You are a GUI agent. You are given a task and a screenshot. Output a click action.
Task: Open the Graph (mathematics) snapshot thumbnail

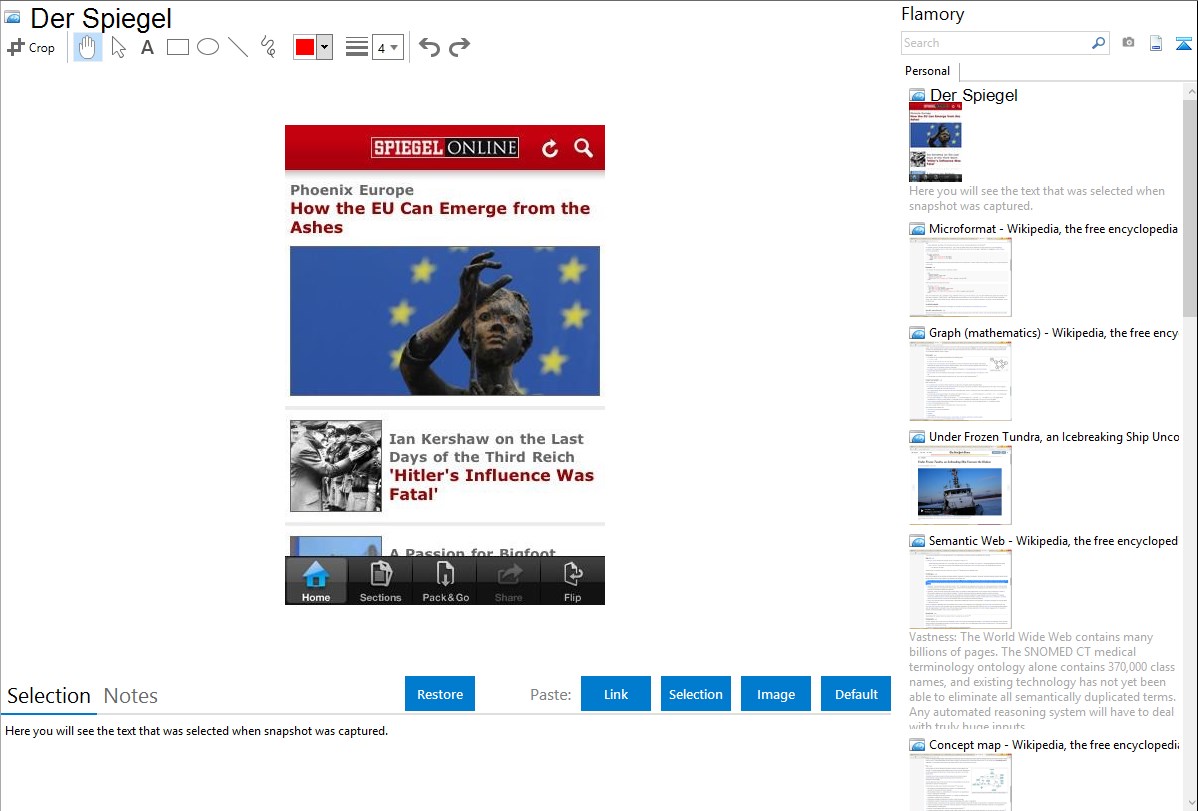point(960,381)
